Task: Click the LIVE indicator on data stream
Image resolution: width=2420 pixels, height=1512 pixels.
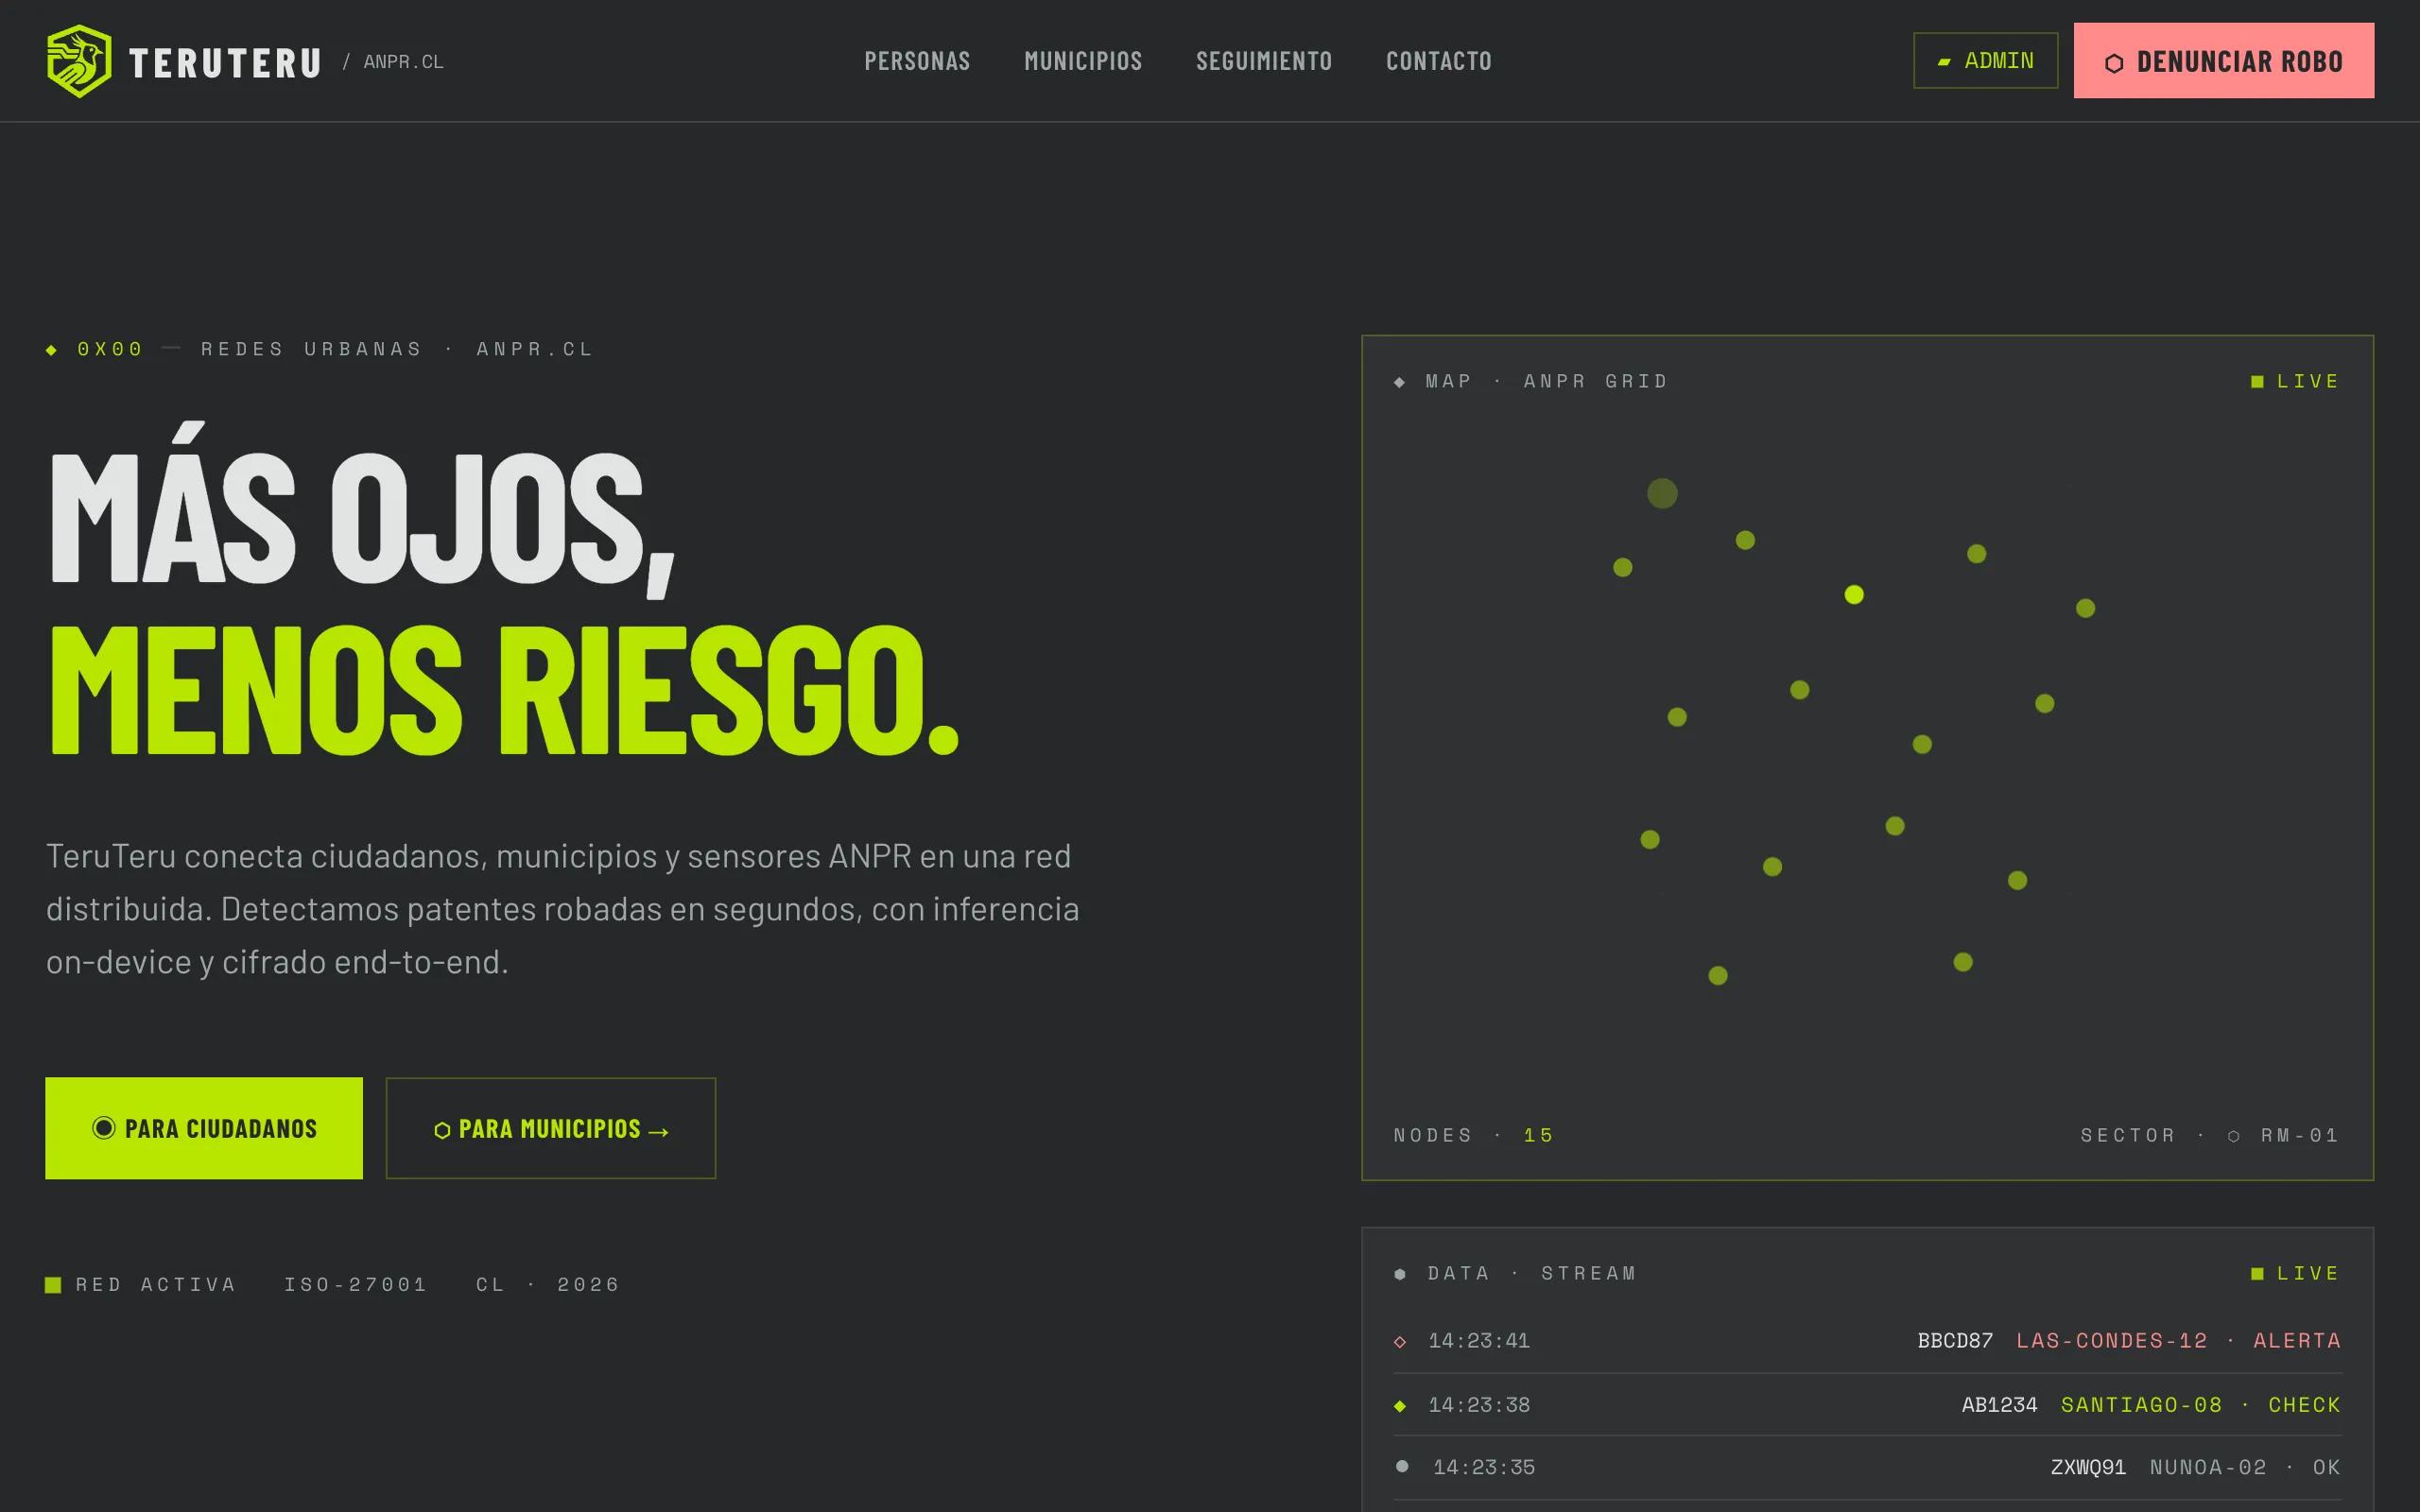Action: click(x=2294, y=1274)
